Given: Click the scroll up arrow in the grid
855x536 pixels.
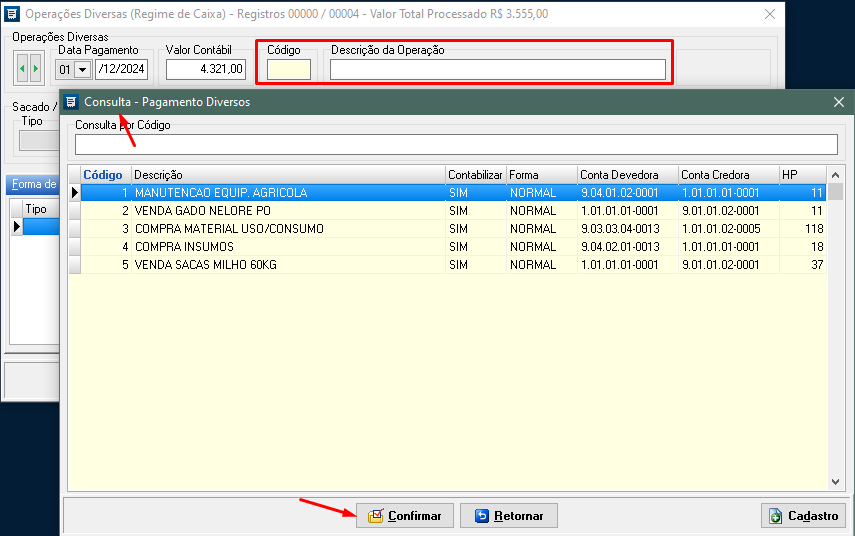Looking at the screenshot, I should click(x=836, y=175).
